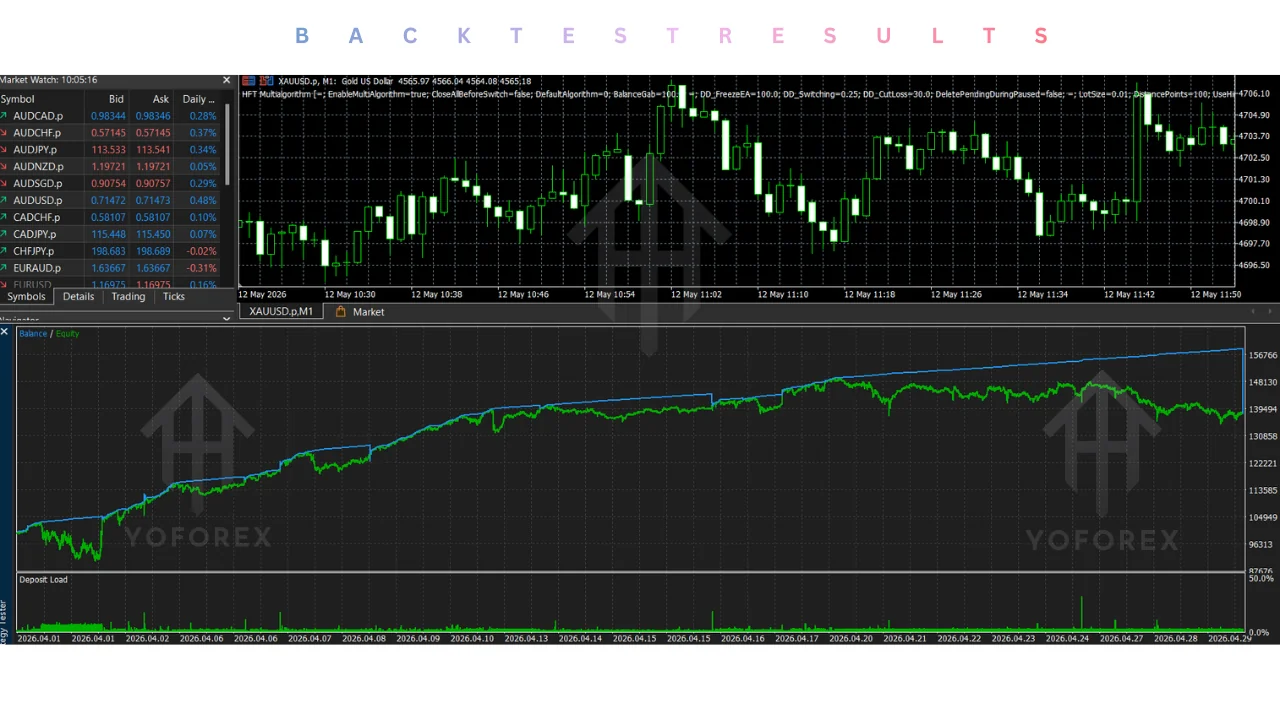The width and height of the screenshot is (1280, 720).
Task: Select the CHFJPY.p symbol name
Action: (x=34, y=252)
